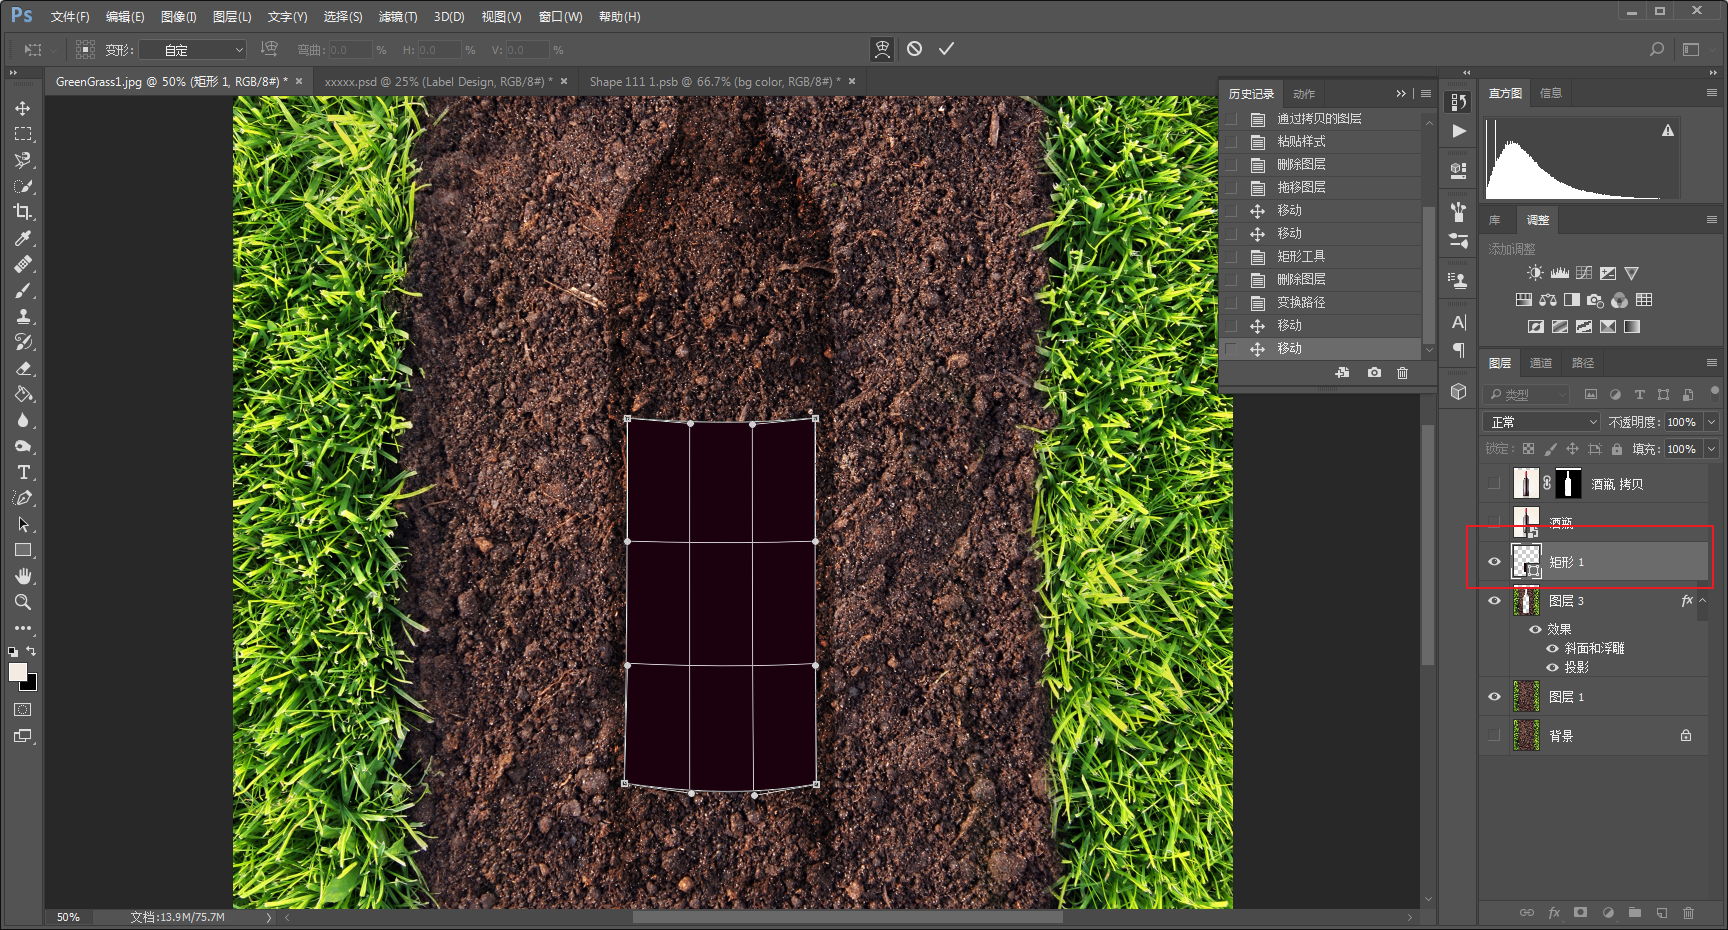The width and height of the screenshot is (1728, 930).
Task: Select the Lasso tool
Action: 23,160
